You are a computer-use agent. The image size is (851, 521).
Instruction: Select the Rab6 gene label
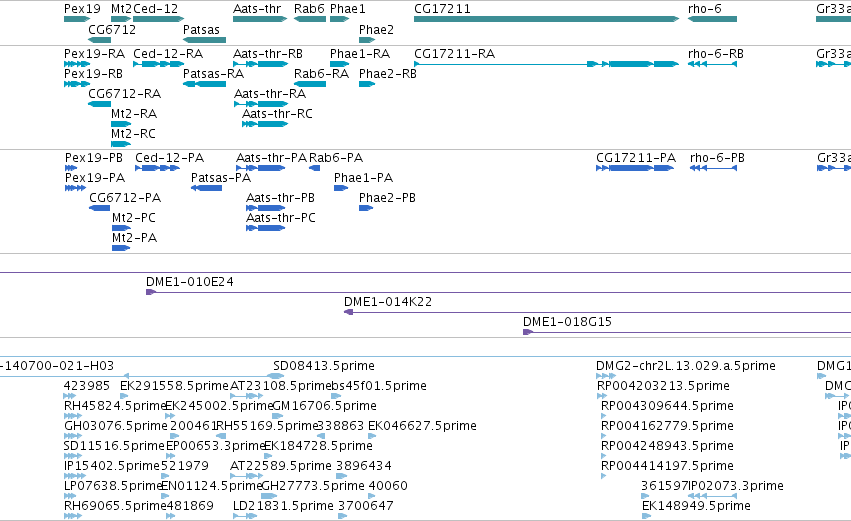[x=309, y=9]
